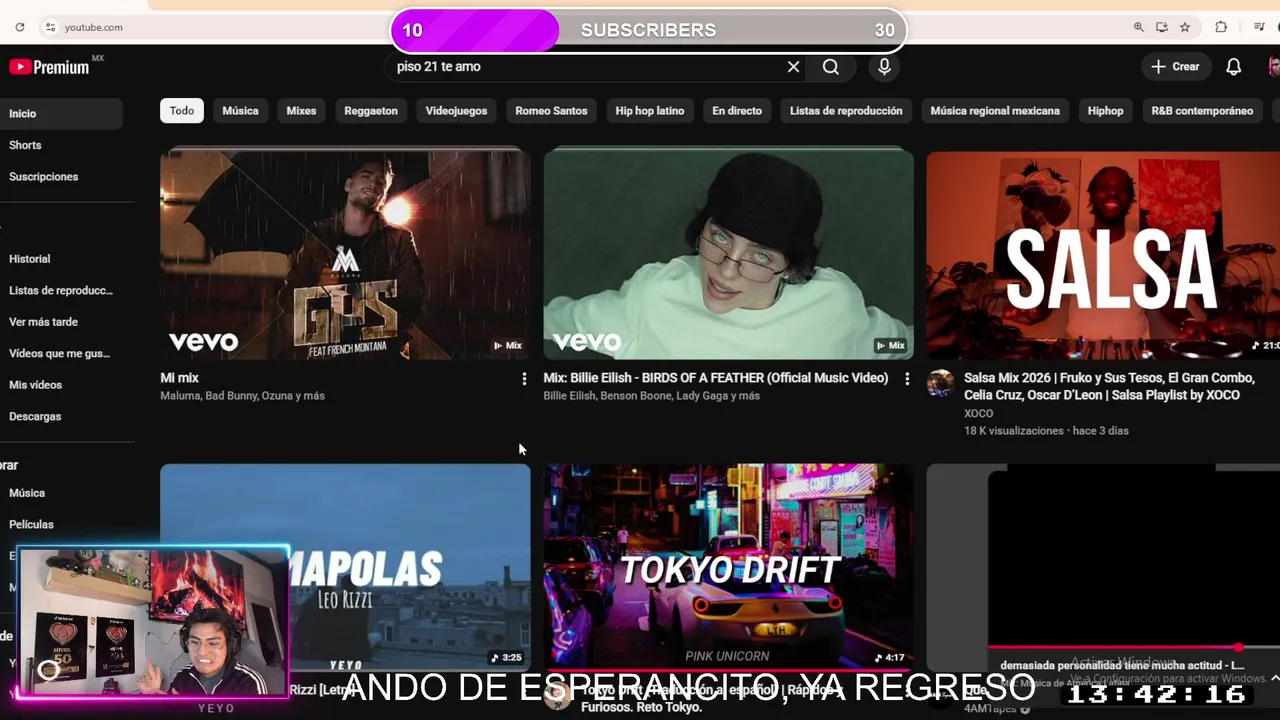Open the notifications bell
This screenshot has width=1280, height=720.
(x=1234, y=67)
